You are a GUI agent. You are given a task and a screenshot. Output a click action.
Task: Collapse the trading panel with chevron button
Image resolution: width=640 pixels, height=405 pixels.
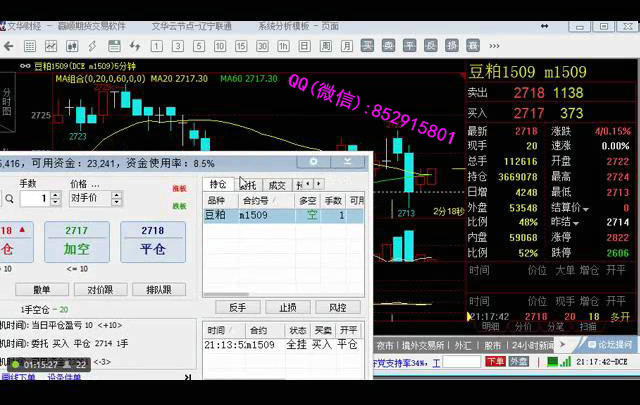click(347, 160)
